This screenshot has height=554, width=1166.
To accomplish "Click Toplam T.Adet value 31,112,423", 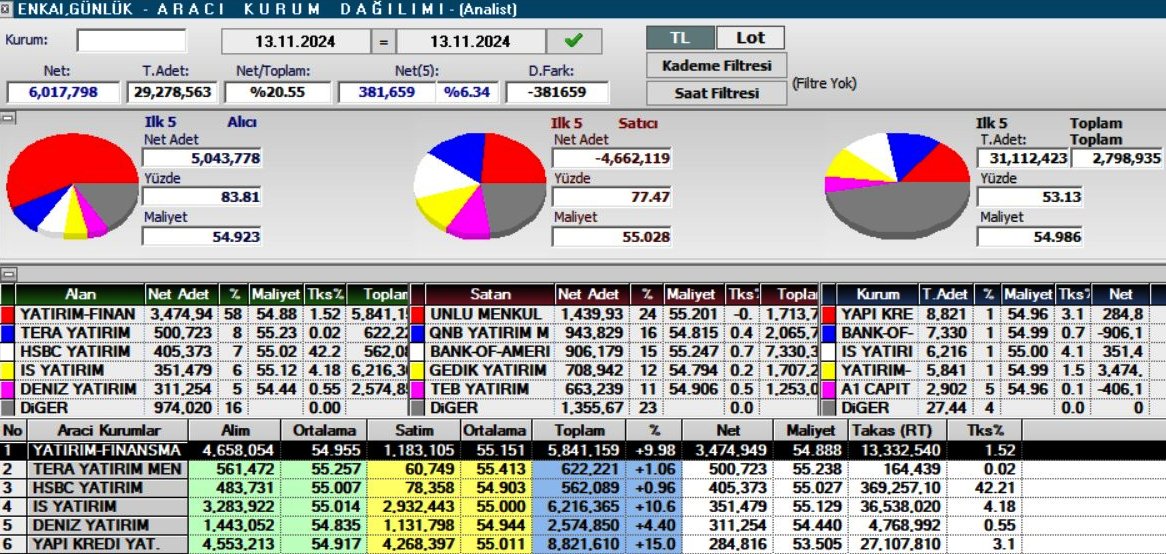I will (x=1022, y=158).
